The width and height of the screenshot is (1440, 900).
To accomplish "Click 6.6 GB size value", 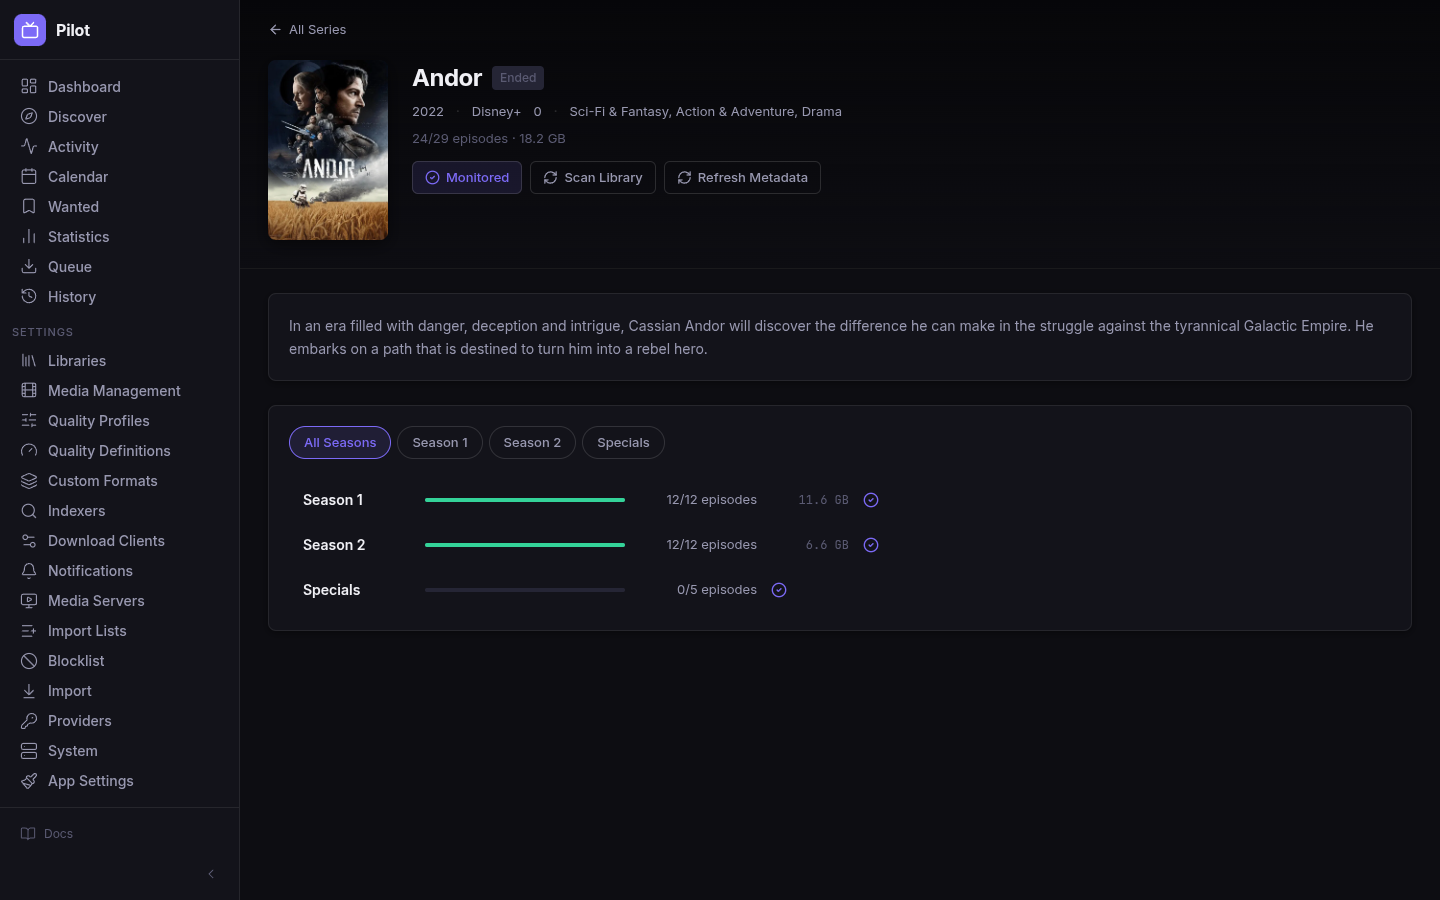I will tap(827, 545).
